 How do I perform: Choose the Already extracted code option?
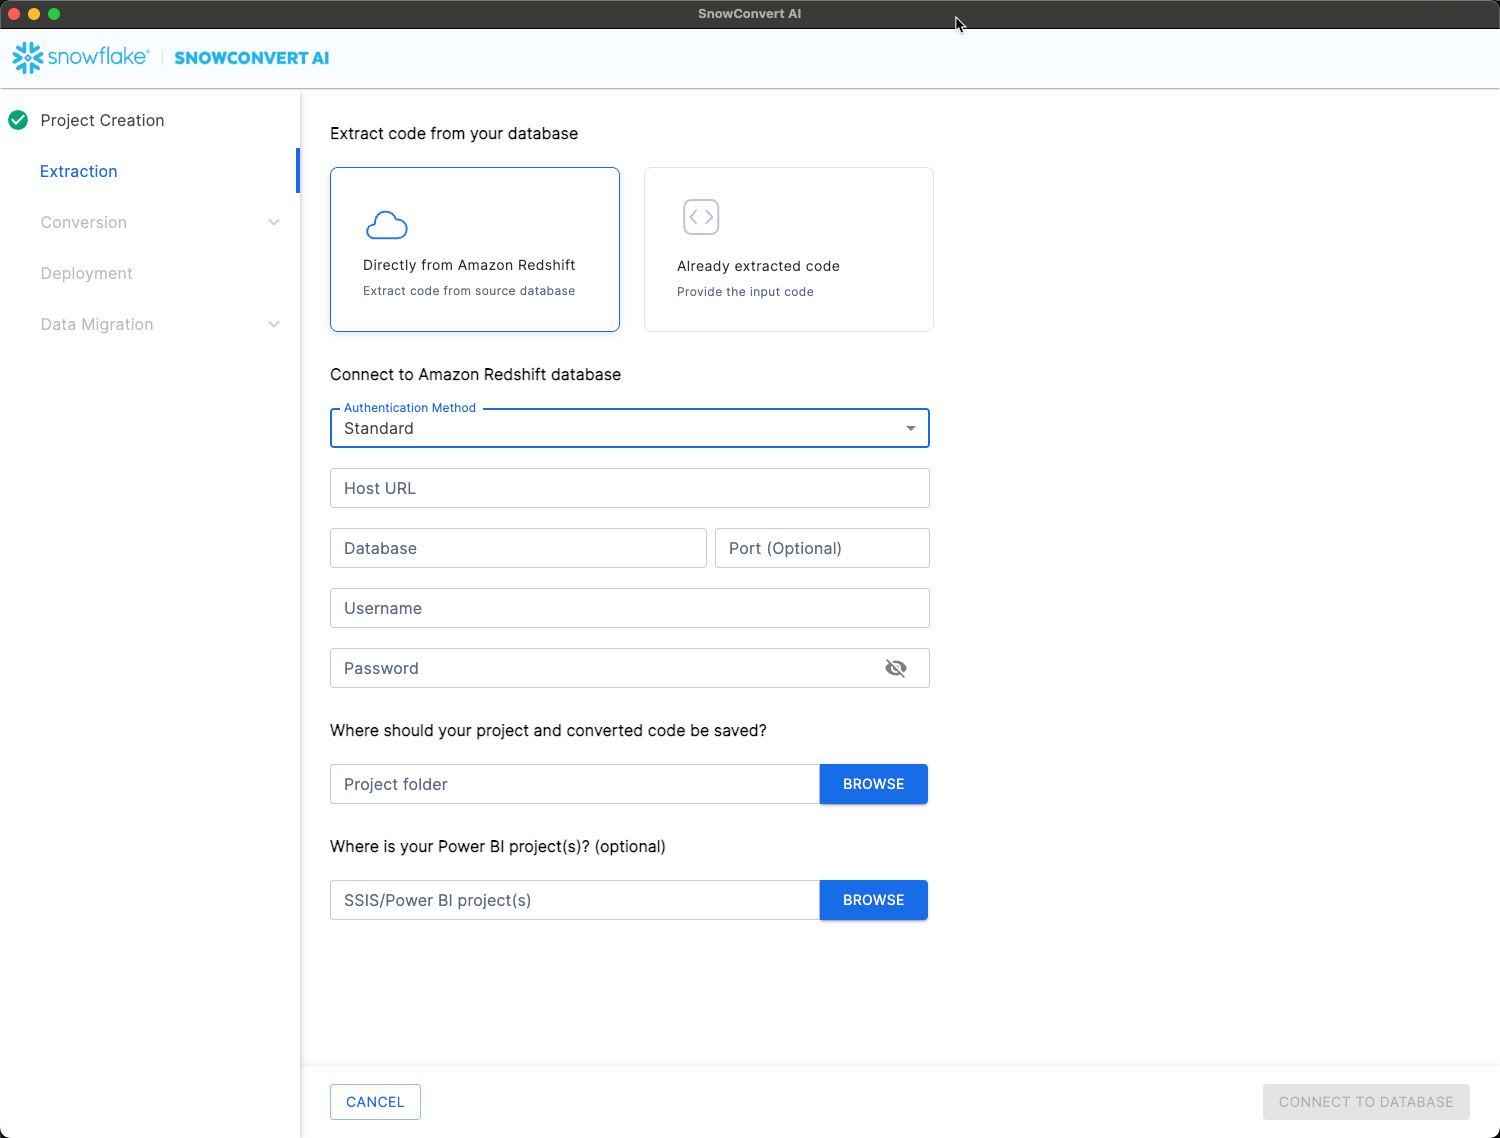(x=788, y=249)
